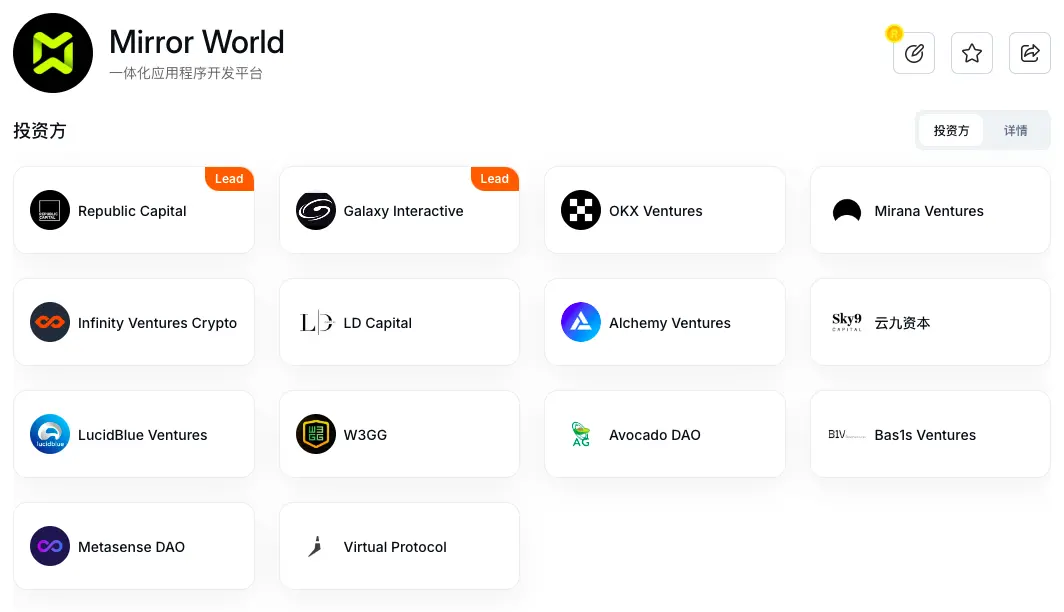This screenshot has width=1064, height=612.
Task: Click the Infinity Ventures Crypto logo
Action: tap(50, 323)
